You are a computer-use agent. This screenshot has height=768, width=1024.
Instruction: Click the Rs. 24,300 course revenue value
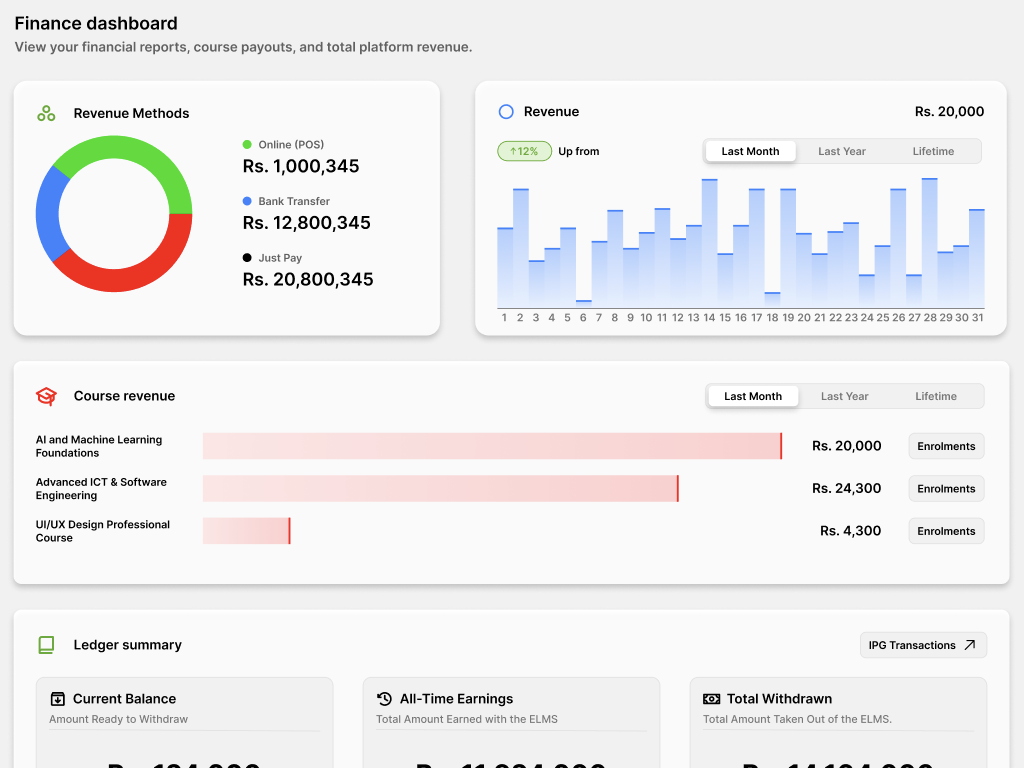(846, 488)
